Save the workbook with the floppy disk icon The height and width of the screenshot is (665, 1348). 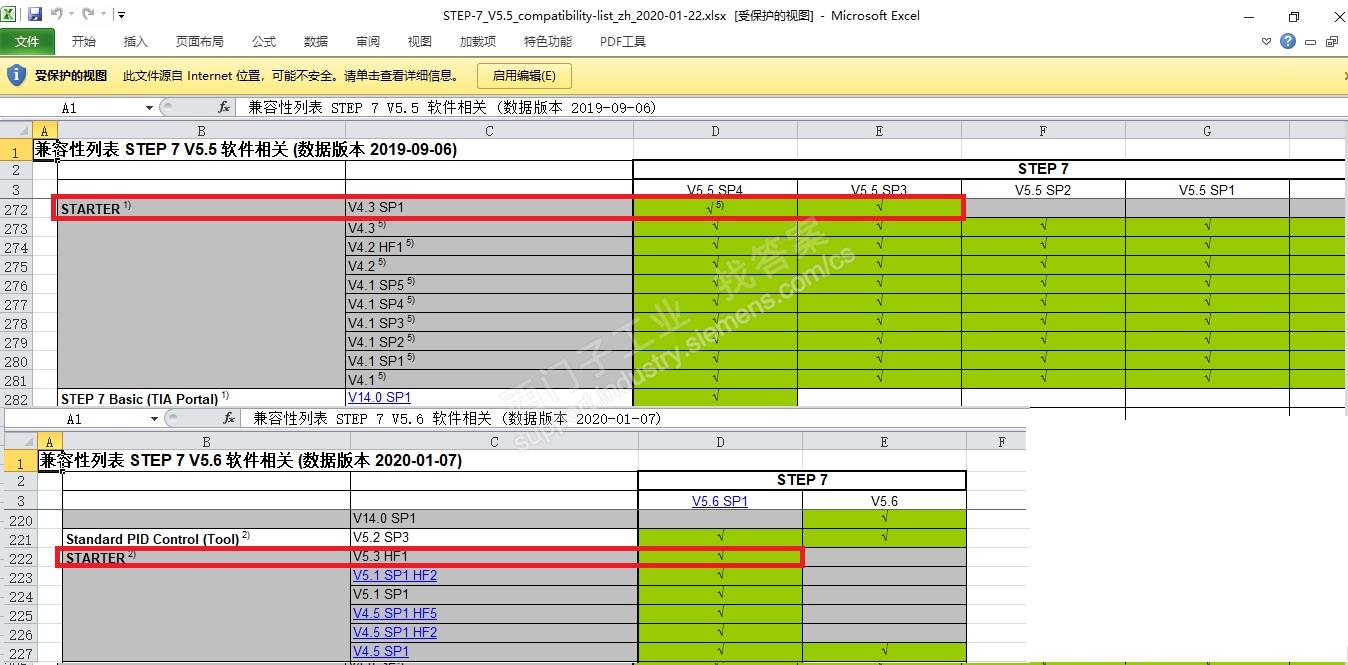pos(35,14)
